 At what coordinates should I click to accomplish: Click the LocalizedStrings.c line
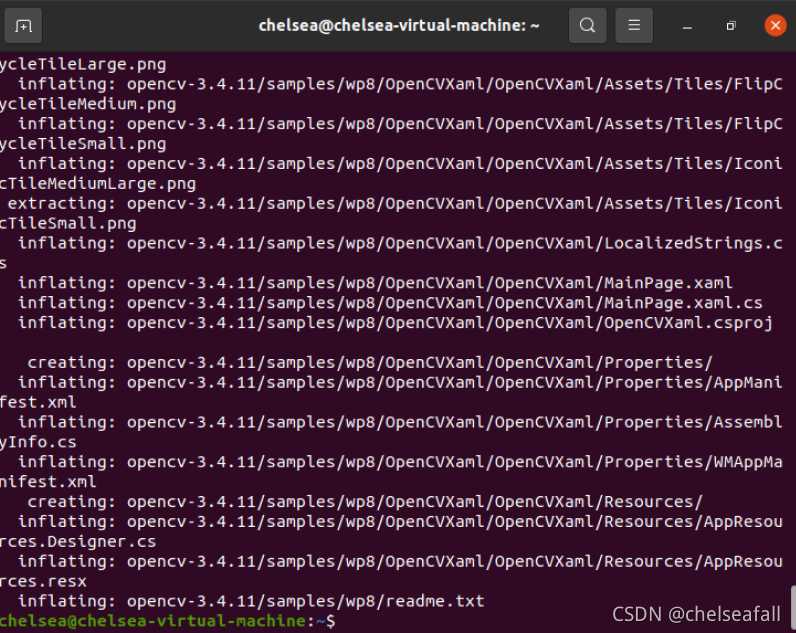[x=401, y=243]
